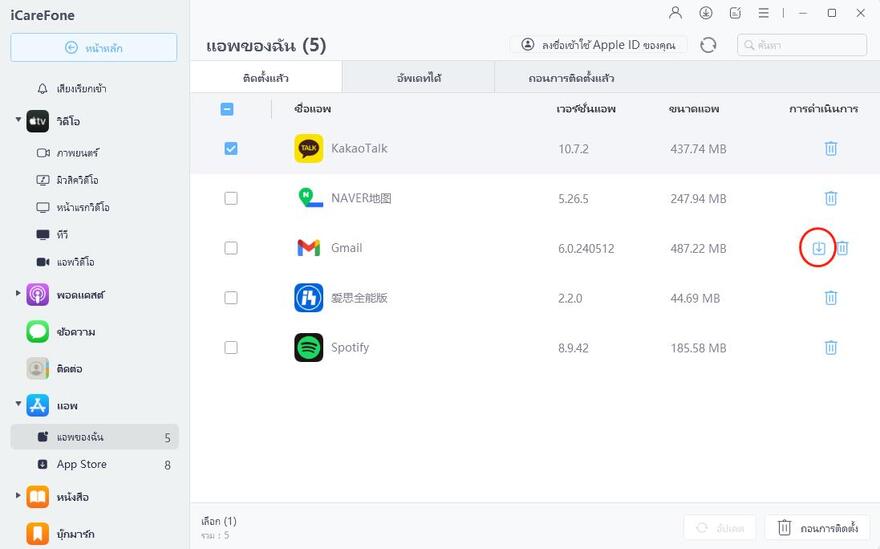The width and height of the screenshot is (880, 549).
Task: Click the KakaoTalk app name
Action: (359, 148)
